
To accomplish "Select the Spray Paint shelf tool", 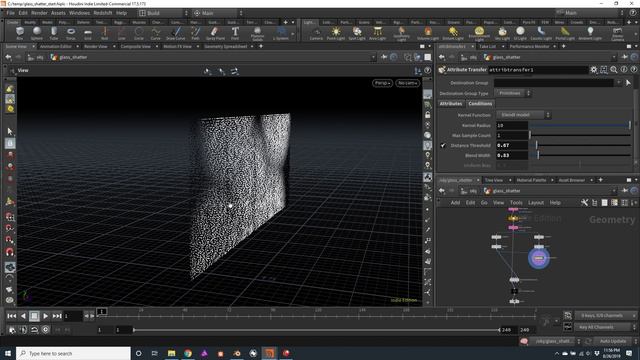I will click(x=215, y=33).
